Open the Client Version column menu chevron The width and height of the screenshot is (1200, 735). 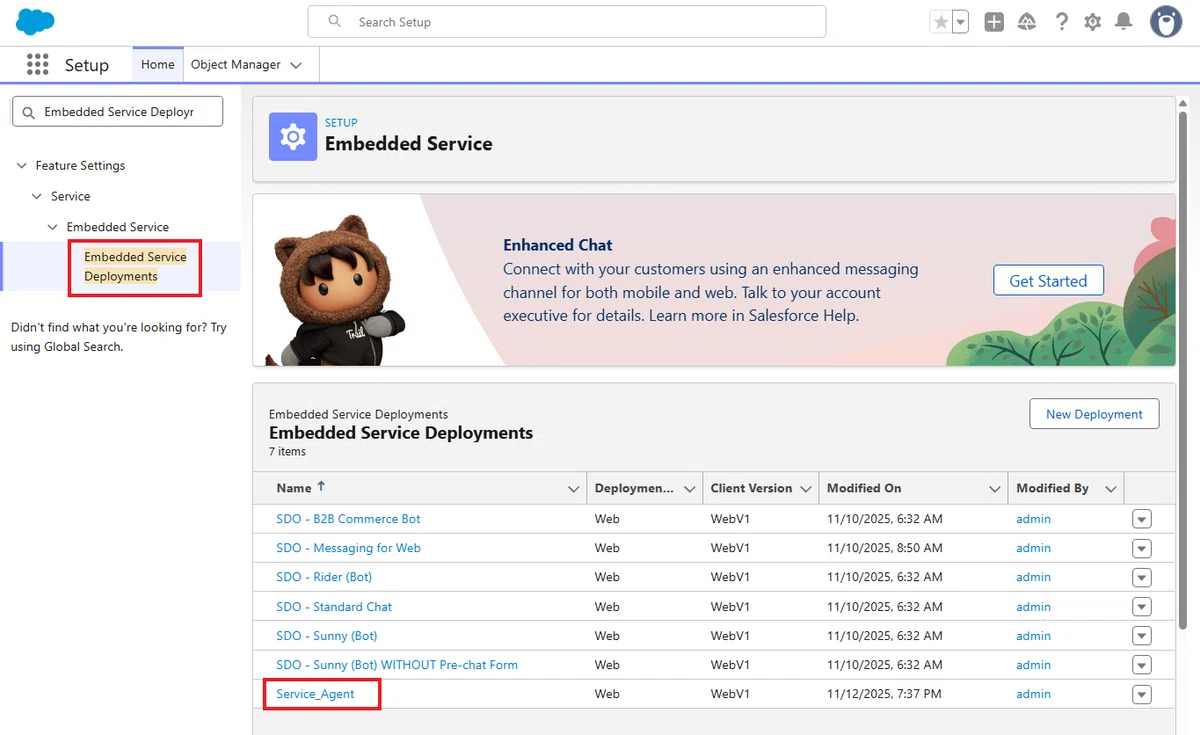click(806, 489)
